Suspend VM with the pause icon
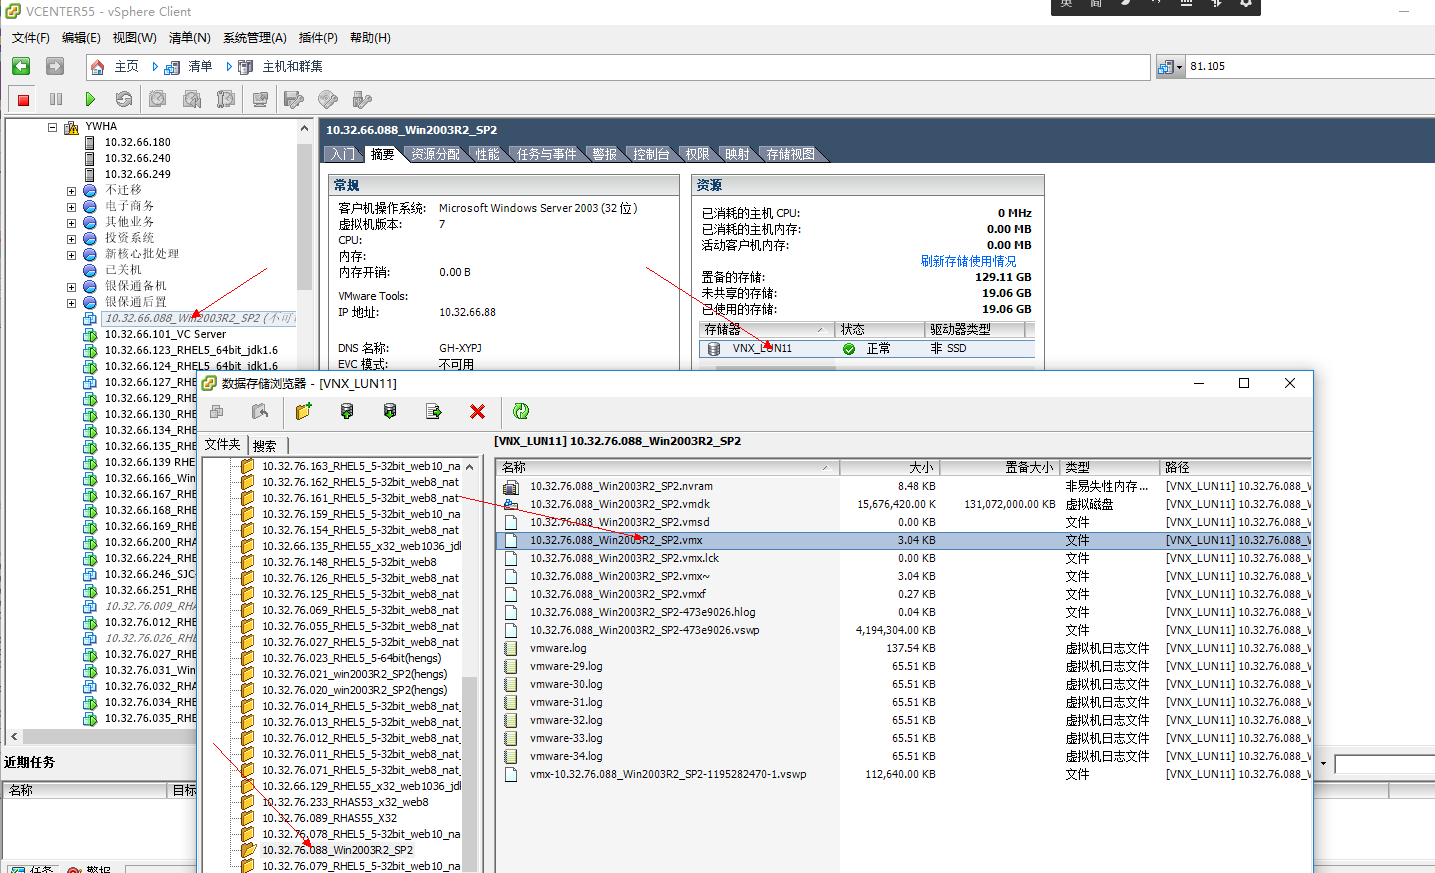 [x=56, y=99]
